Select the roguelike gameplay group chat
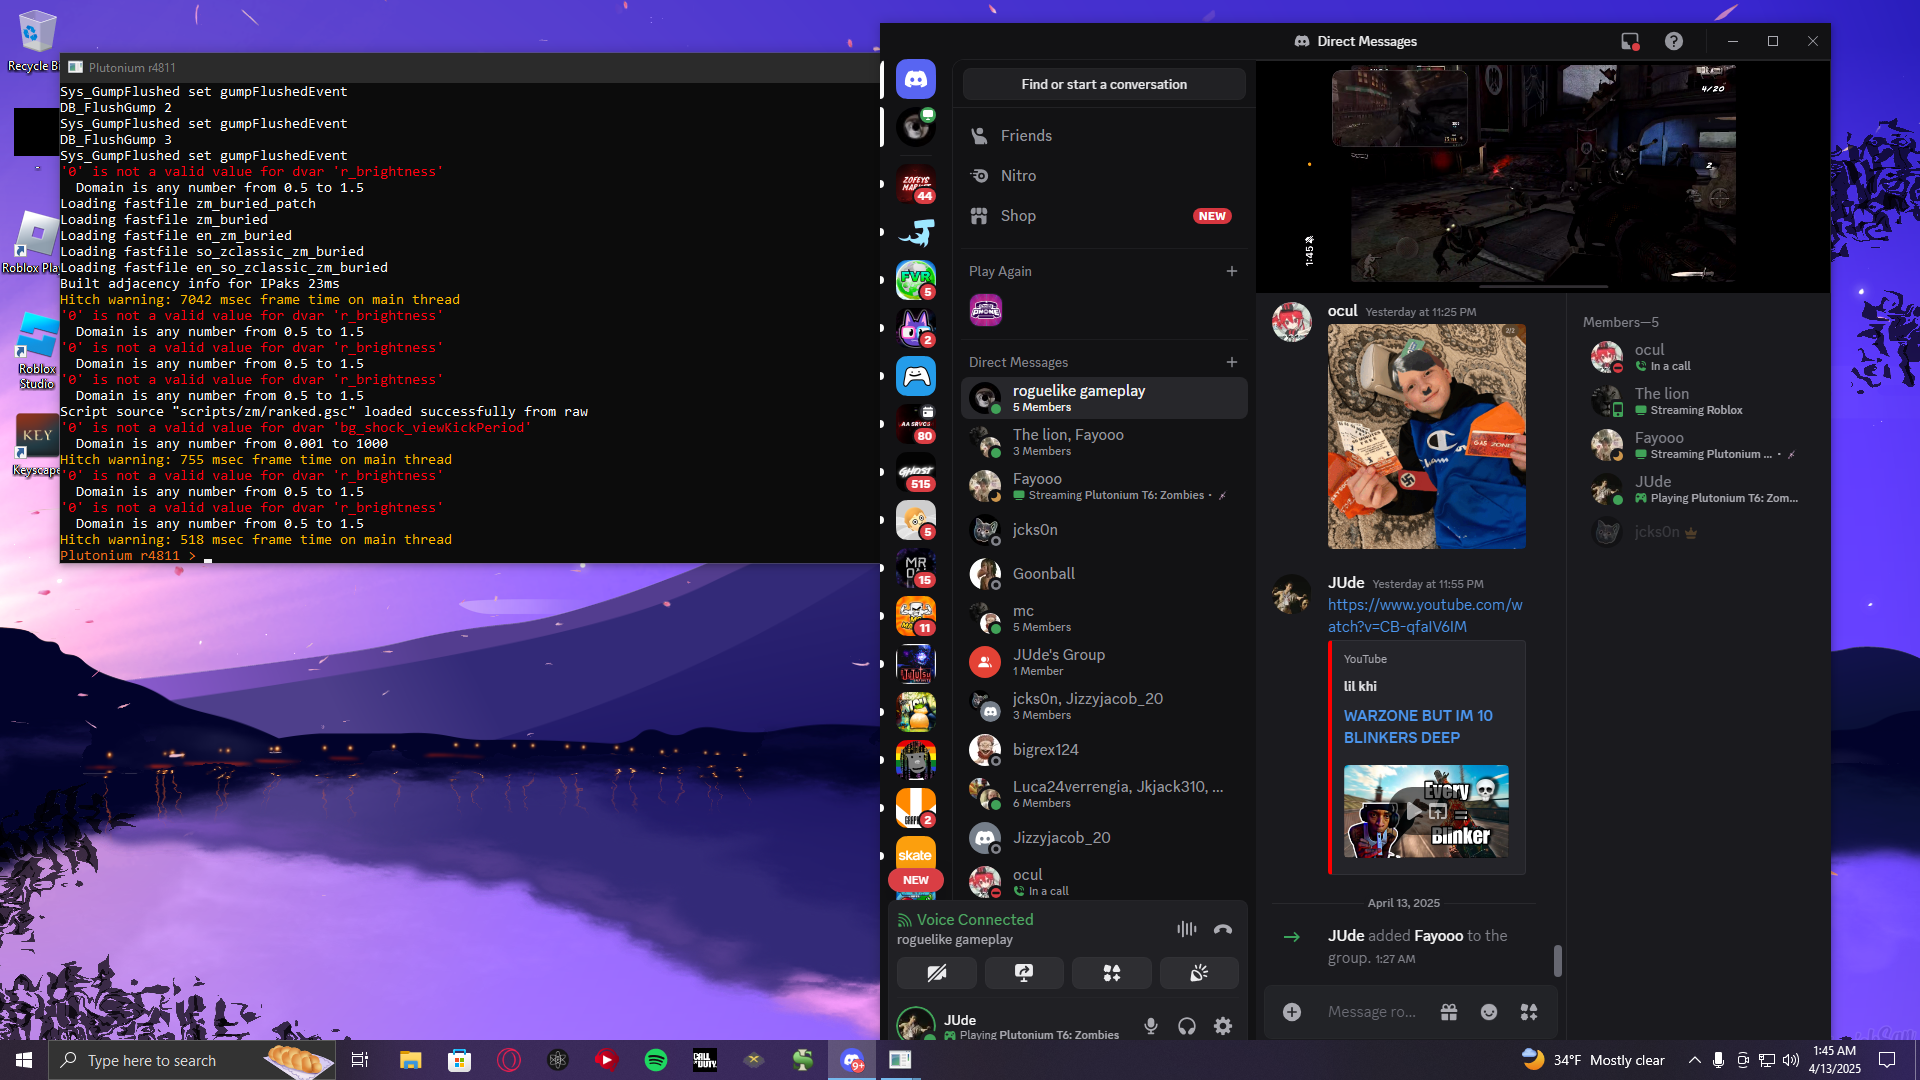The height and width of the screenshot is (1080, 1920). click(1104, 398)
